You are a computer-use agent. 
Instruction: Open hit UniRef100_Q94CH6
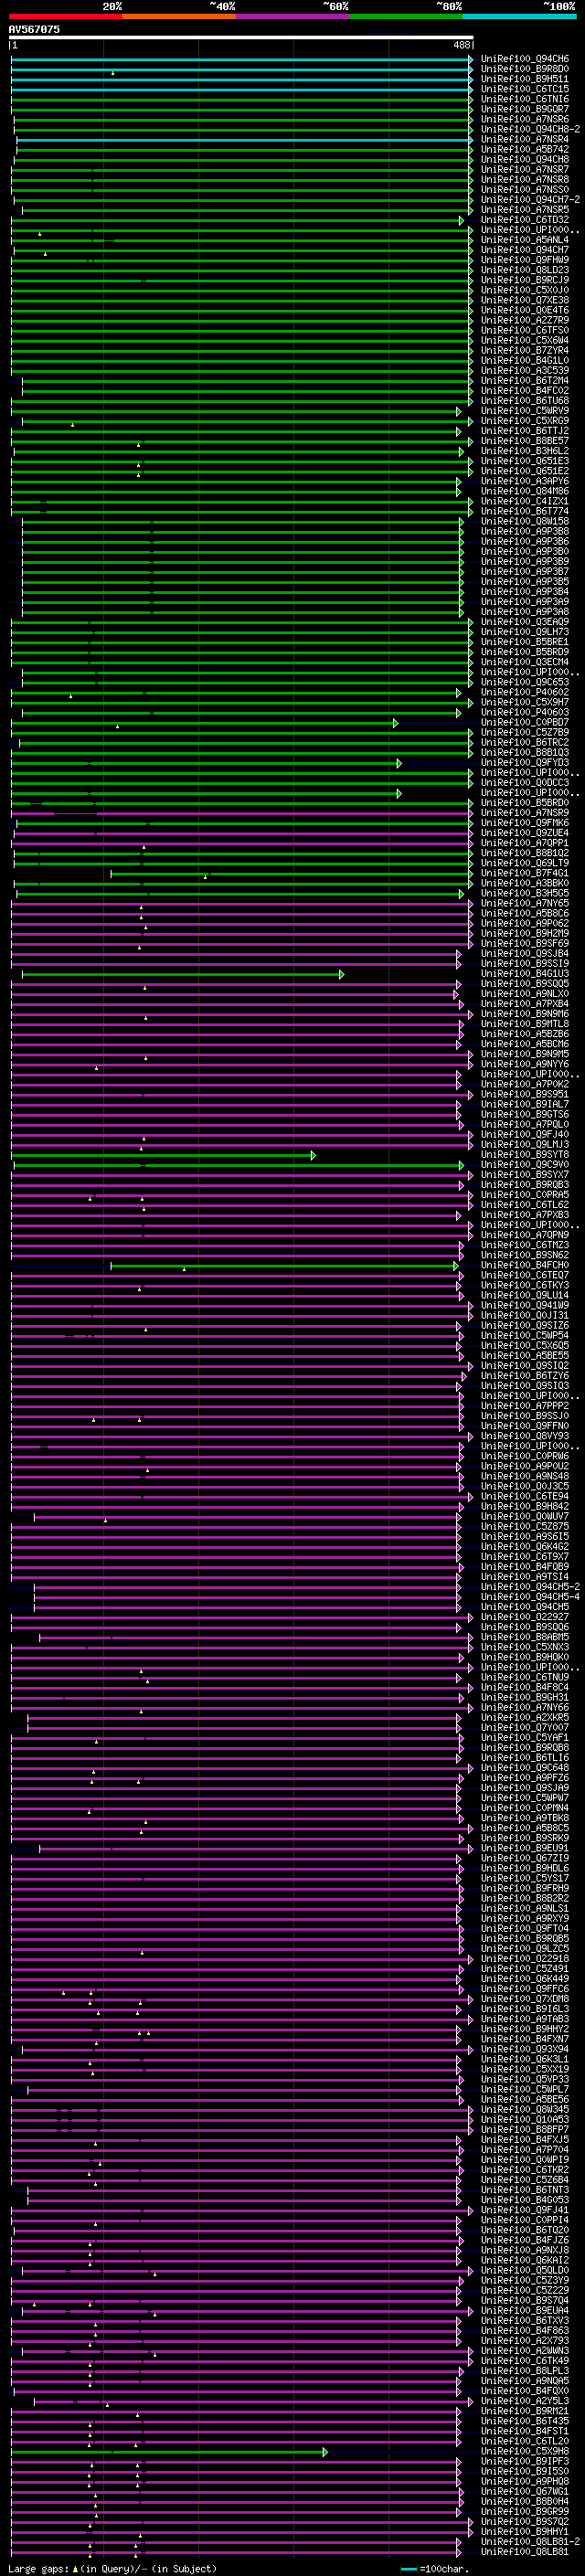(525, 59)
